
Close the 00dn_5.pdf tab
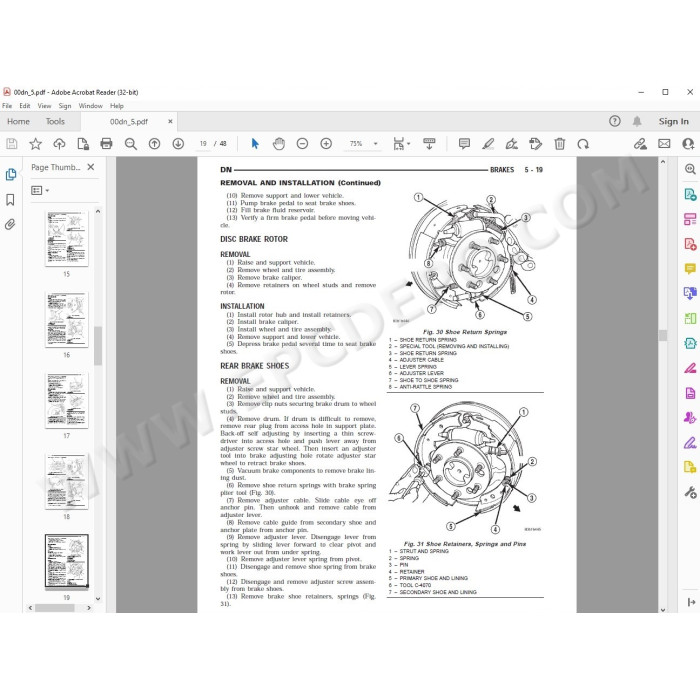(170, 121)
